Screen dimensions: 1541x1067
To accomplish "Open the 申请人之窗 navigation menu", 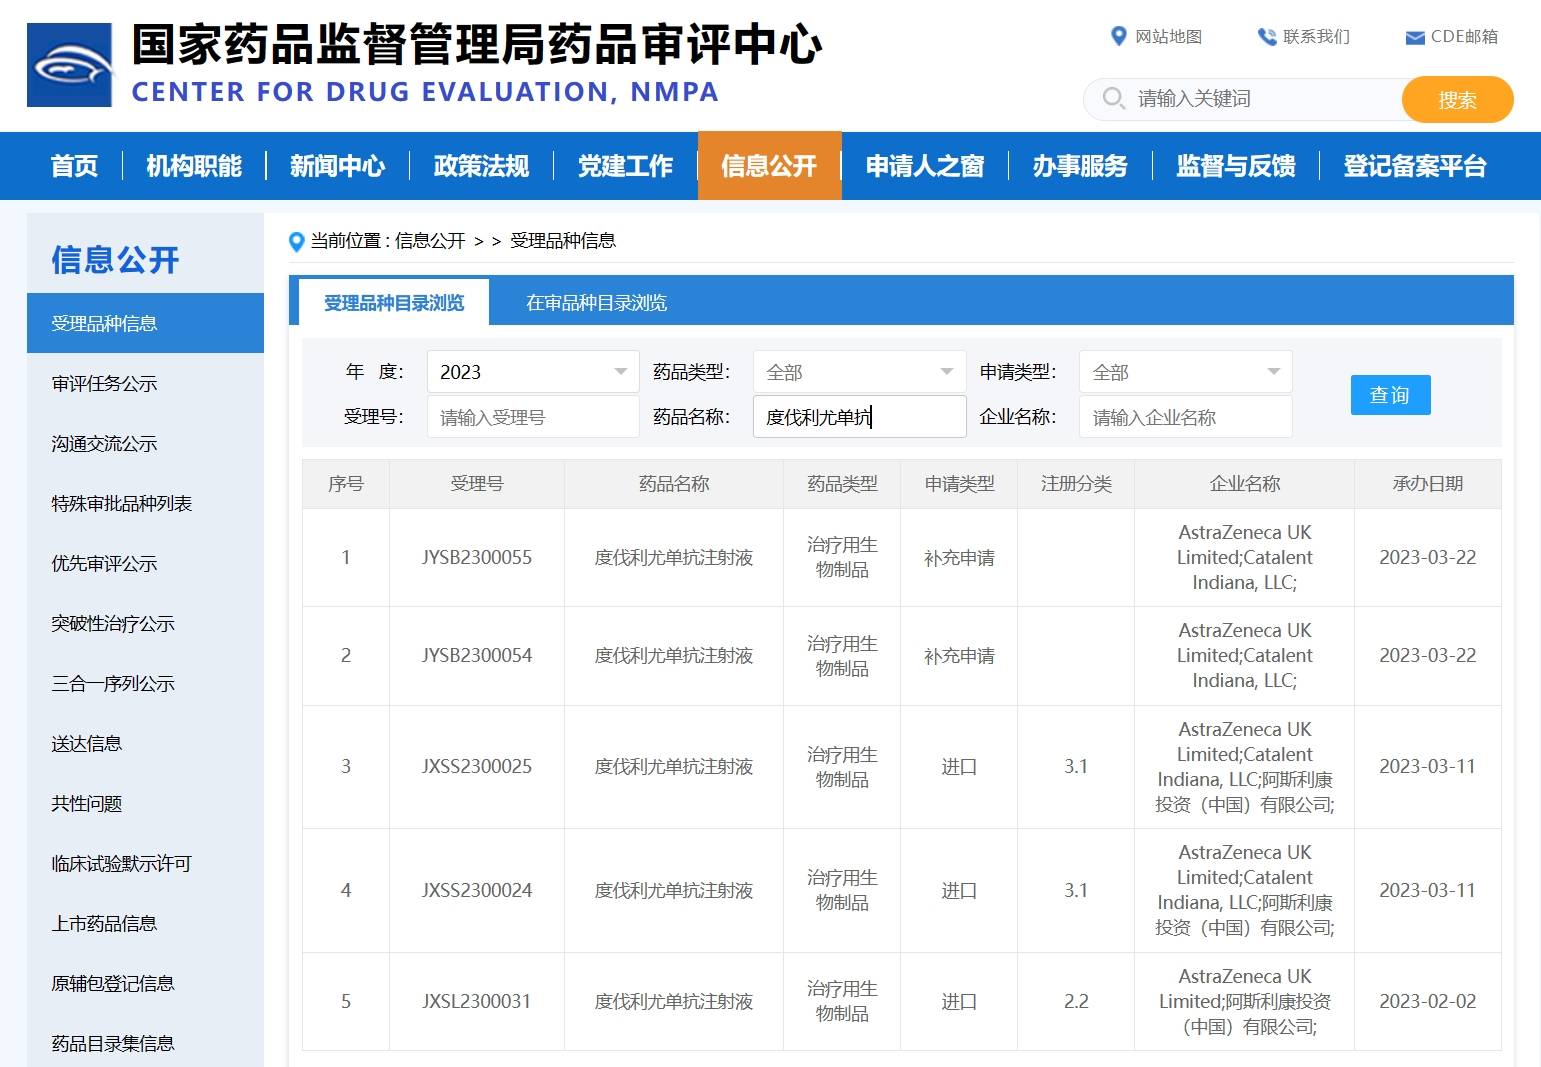I will (x=924, y=166).
